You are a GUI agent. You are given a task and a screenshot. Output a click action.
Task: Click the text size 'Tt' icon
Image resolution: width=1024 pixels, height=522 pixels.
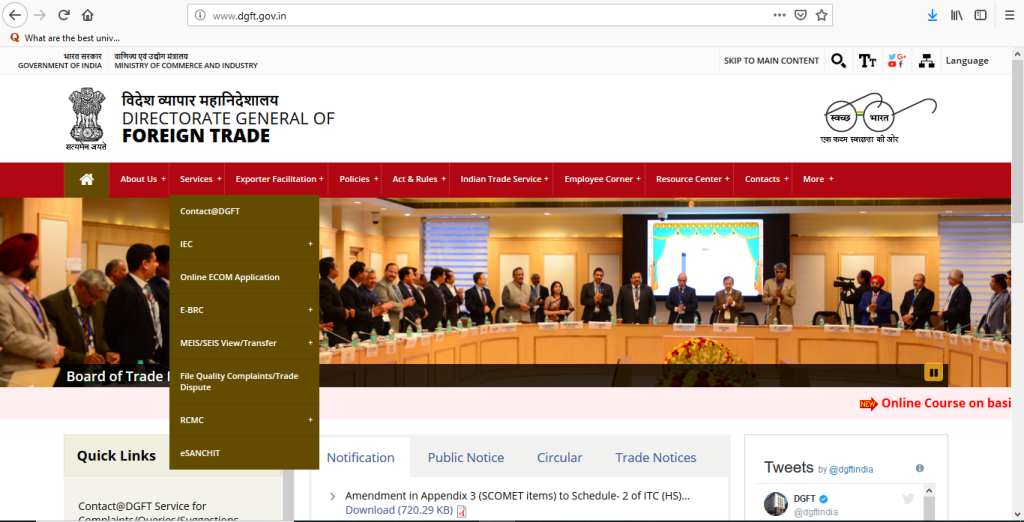tap(867, 61)
